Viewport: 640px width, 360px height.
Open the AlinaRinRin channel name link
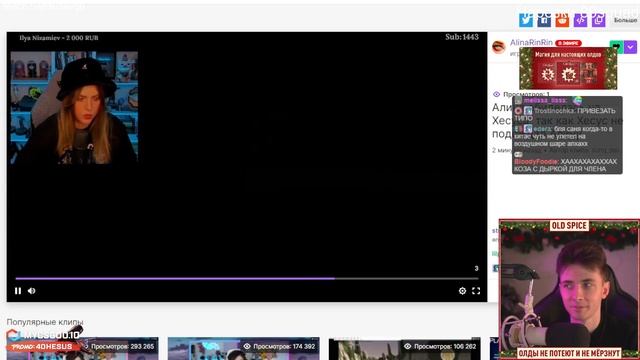(531, 42)
